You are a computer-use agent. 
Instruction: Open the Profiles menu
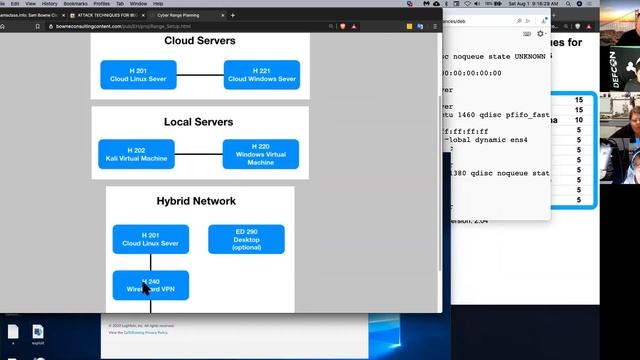click(102, 3)
